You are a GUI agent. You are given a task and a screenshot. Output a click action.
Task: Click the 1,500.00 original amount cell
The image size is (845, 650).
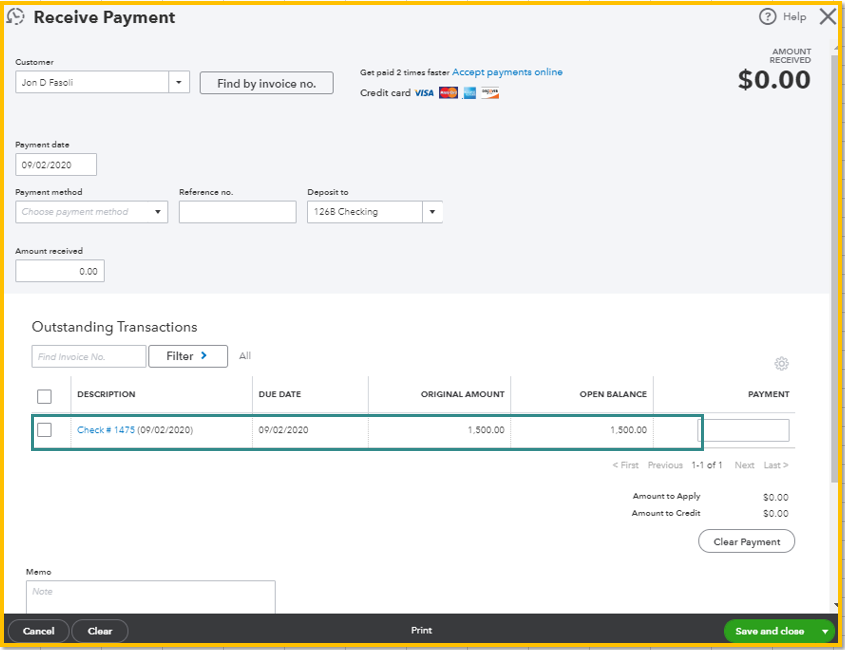(x=486, y=430)
